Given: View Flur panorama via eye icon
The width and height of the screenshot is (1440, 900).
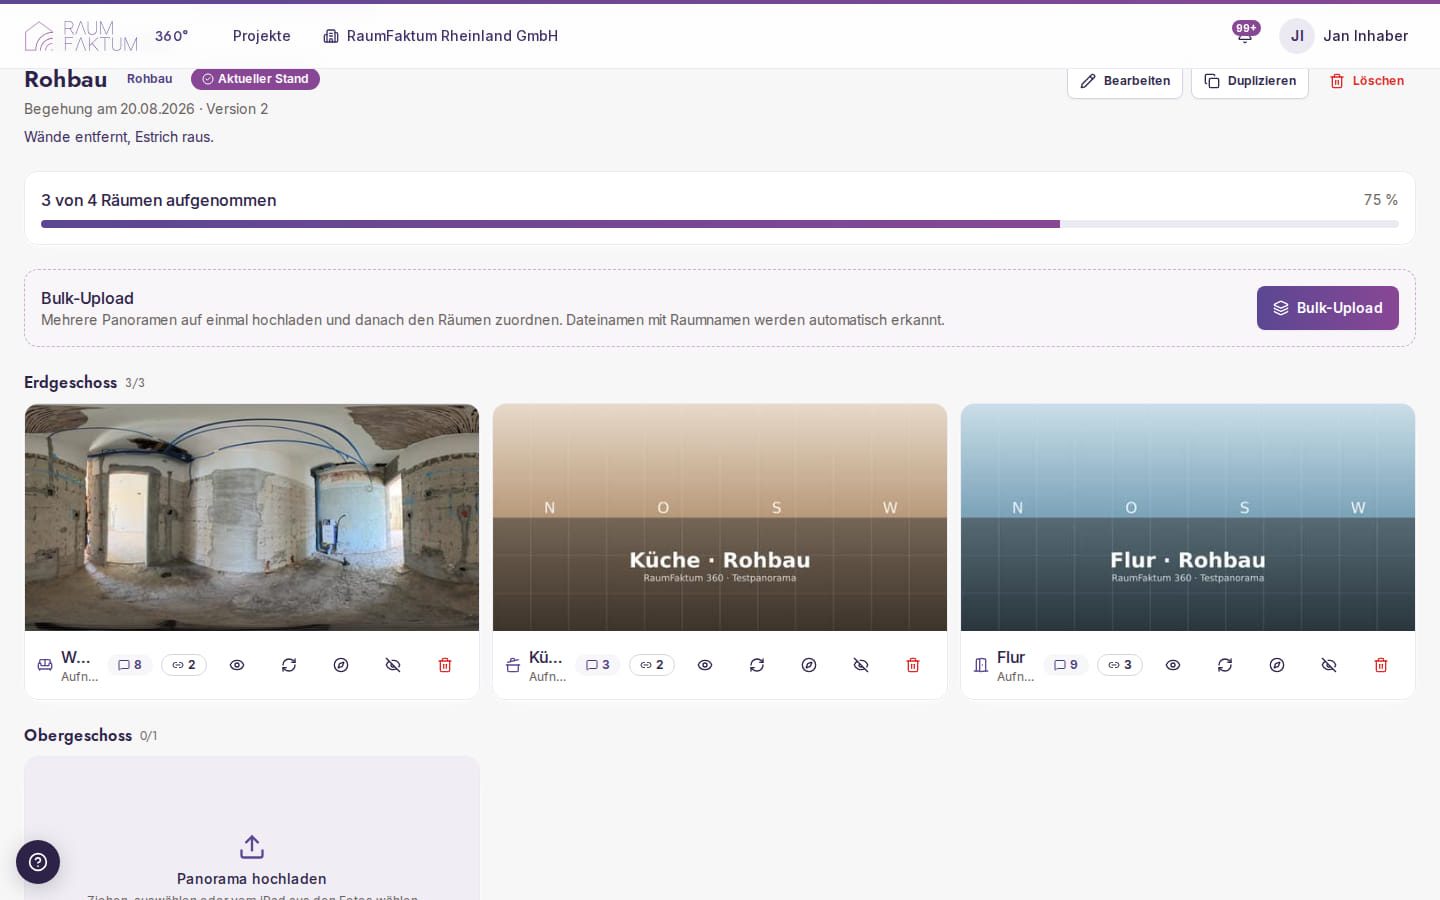Looking at the screenshot, I should click(x=1173, y=665).
